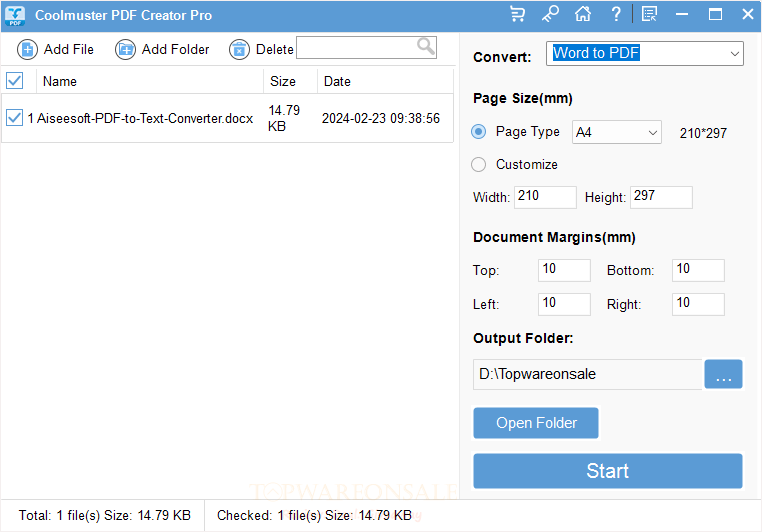Open the shopping cart purchase icon
The height and width of the screenshot is (532, 762).
pyautogui.click(x=518, y=14)
